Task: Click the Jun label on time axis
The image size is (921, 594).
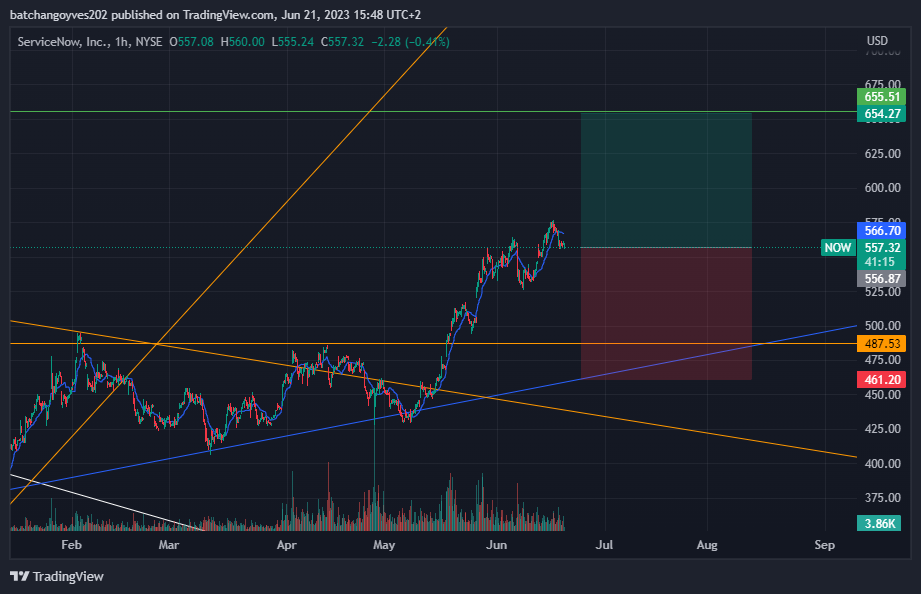Action: click(496, 545)
